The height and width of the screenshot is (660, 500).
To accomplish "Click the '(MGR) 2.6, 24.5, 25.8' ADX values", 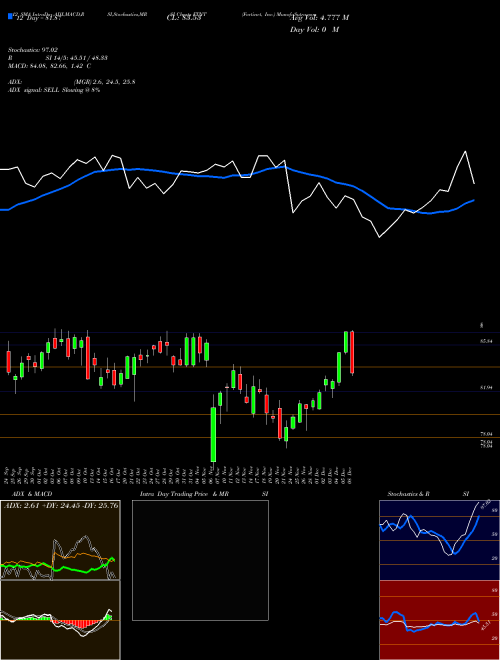I will pos(104,82).
